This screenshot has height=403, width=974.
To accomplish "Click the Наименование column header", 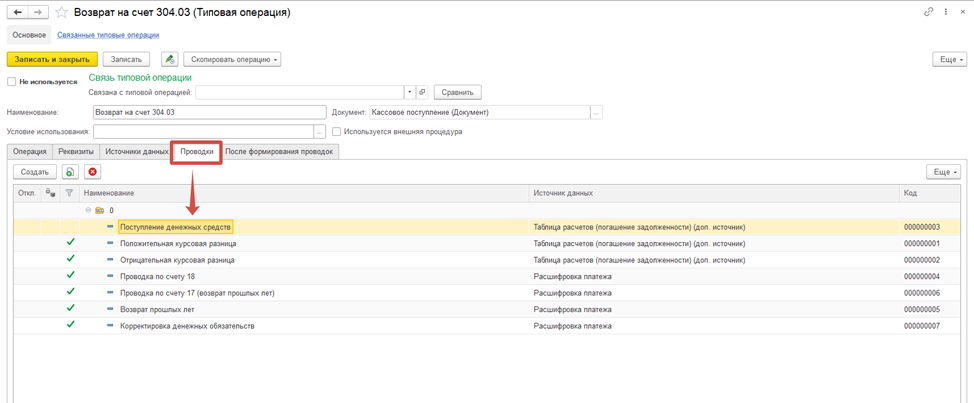I will pos(304,194).
